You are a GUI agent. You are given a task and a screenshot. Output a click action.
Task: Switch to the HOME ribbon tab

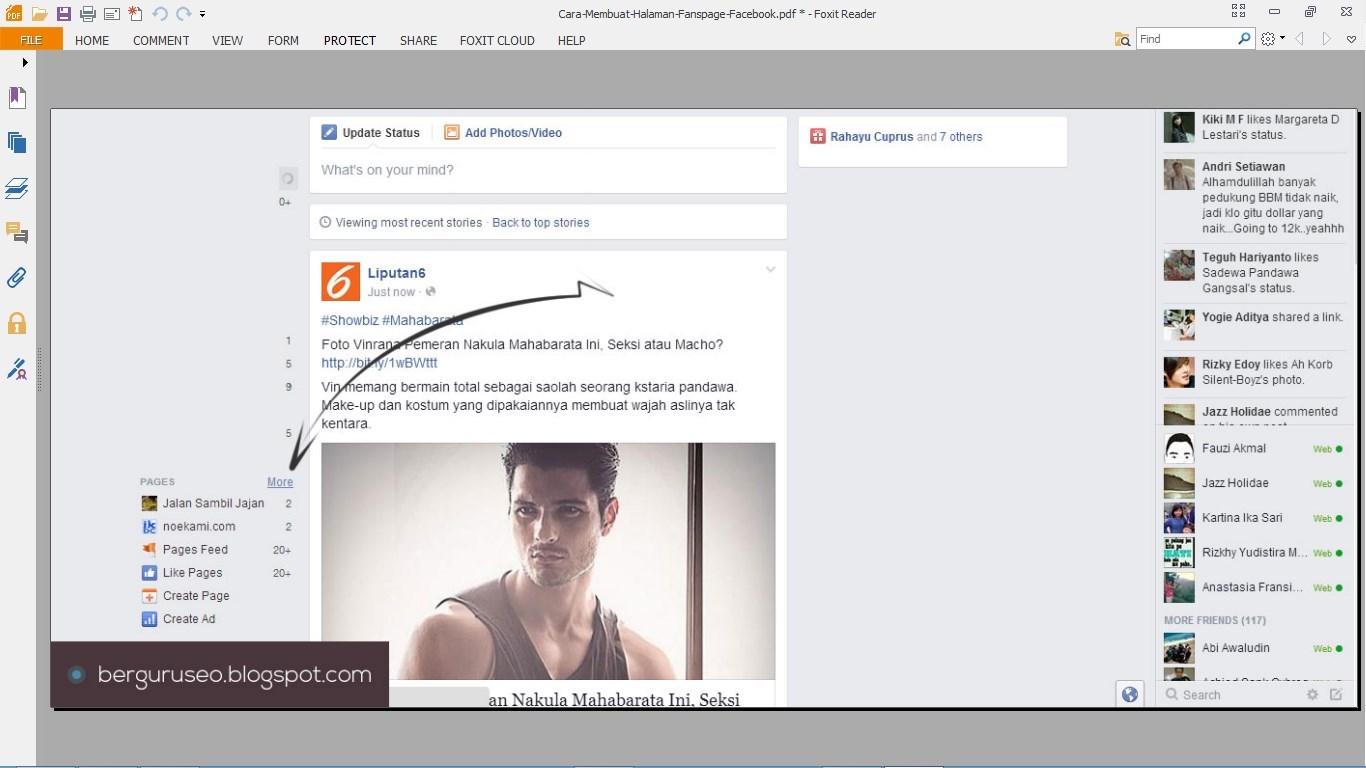[92, 40]
